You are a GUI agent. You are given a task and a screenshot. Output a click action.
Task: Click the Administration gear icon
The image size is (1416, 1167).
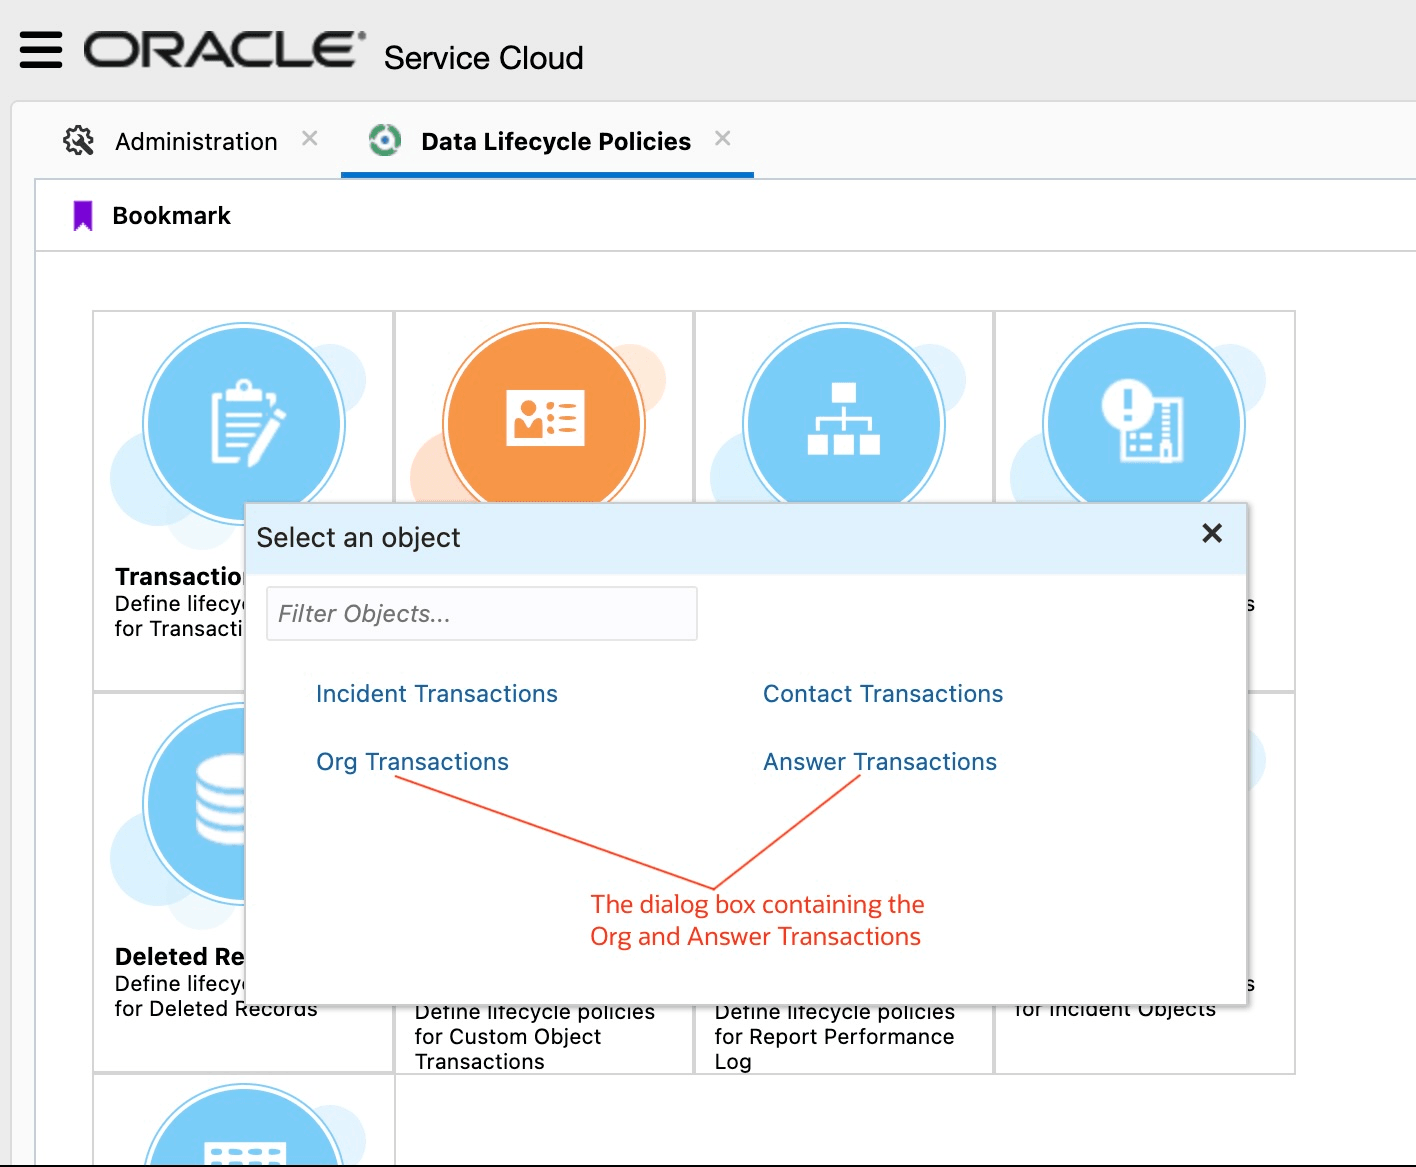[79, 141]
